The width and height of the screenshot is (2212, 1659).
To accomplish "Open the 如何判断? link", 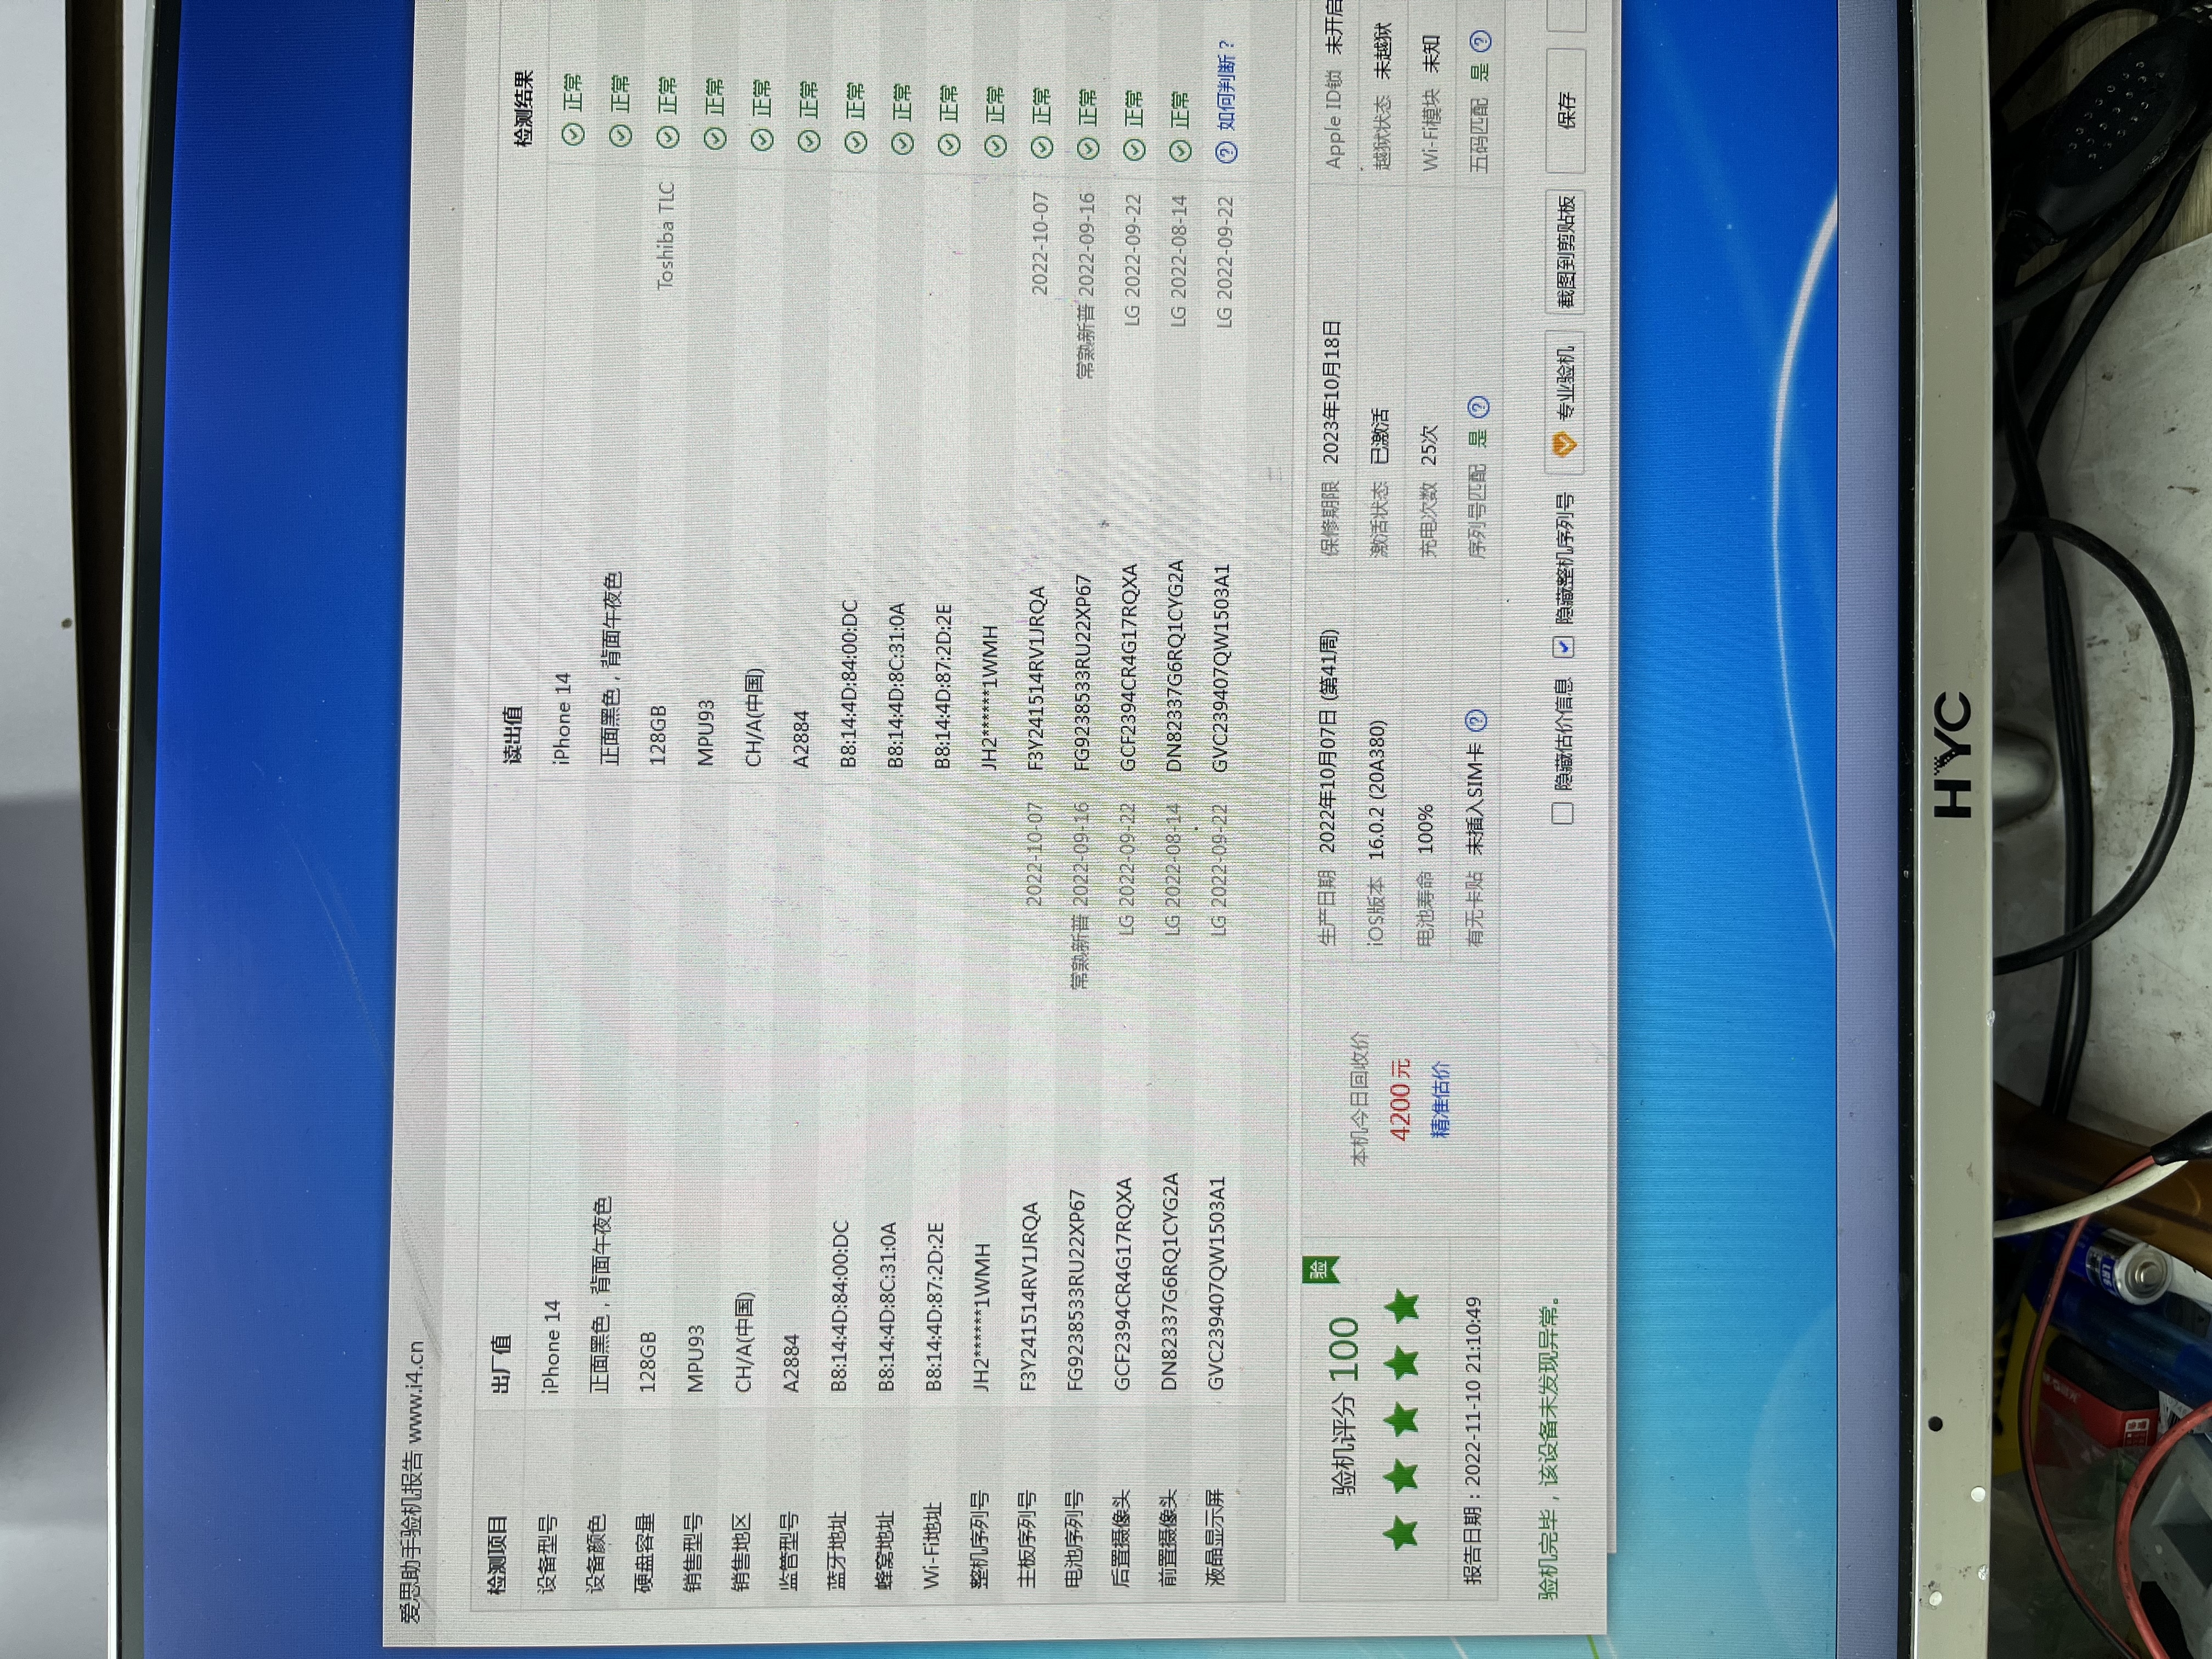I will [1227, 86].
